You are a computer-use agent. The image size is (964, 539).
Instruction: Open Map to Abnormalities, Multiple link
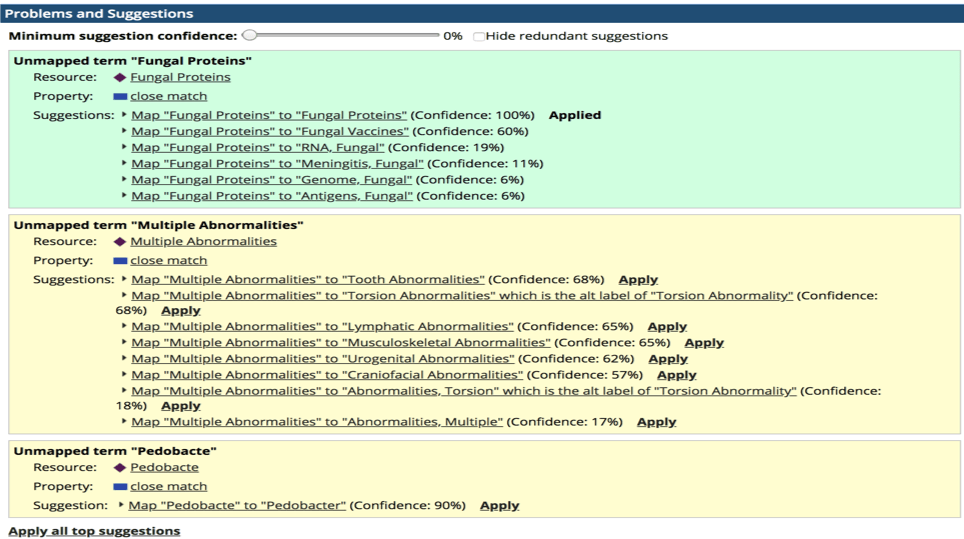coord(317,422)
